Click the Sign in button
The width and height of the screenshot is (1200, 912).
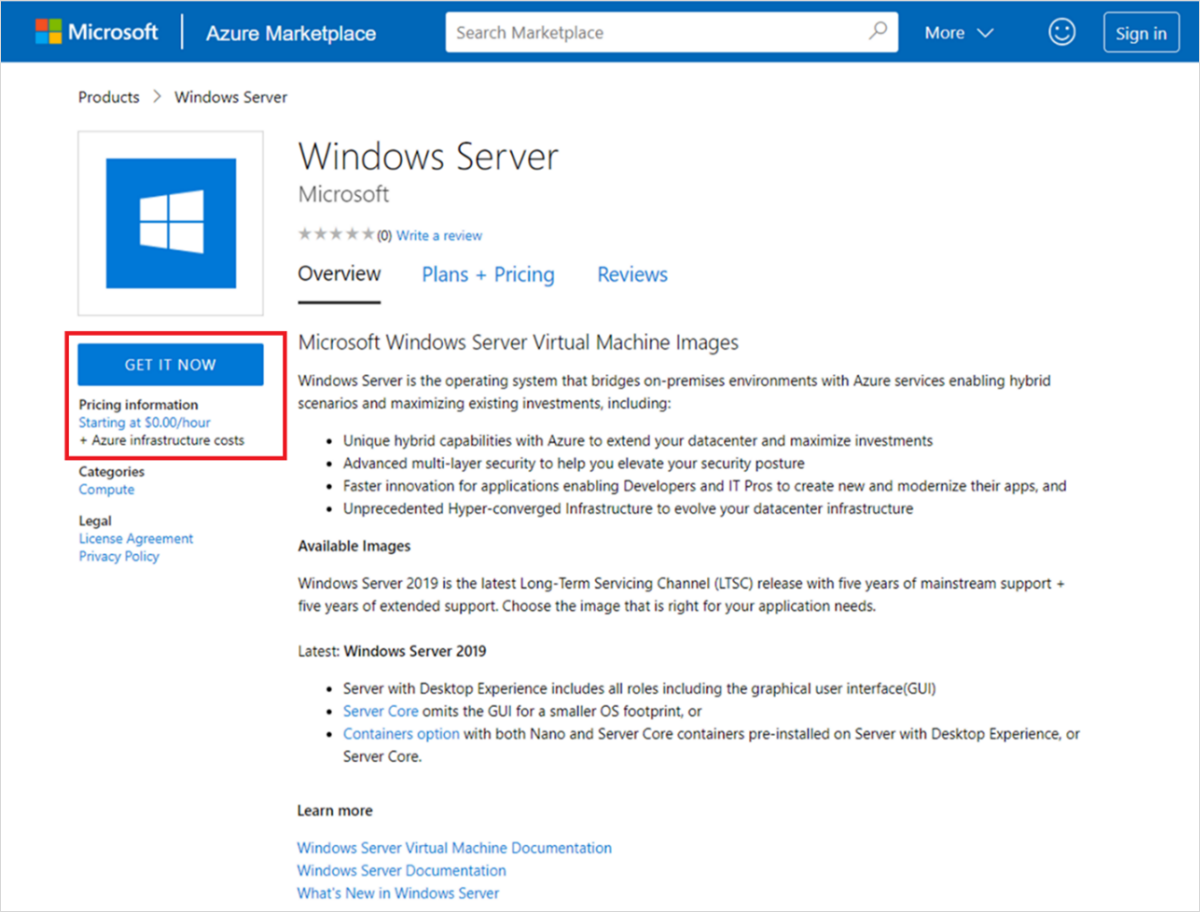(1141, 31)
